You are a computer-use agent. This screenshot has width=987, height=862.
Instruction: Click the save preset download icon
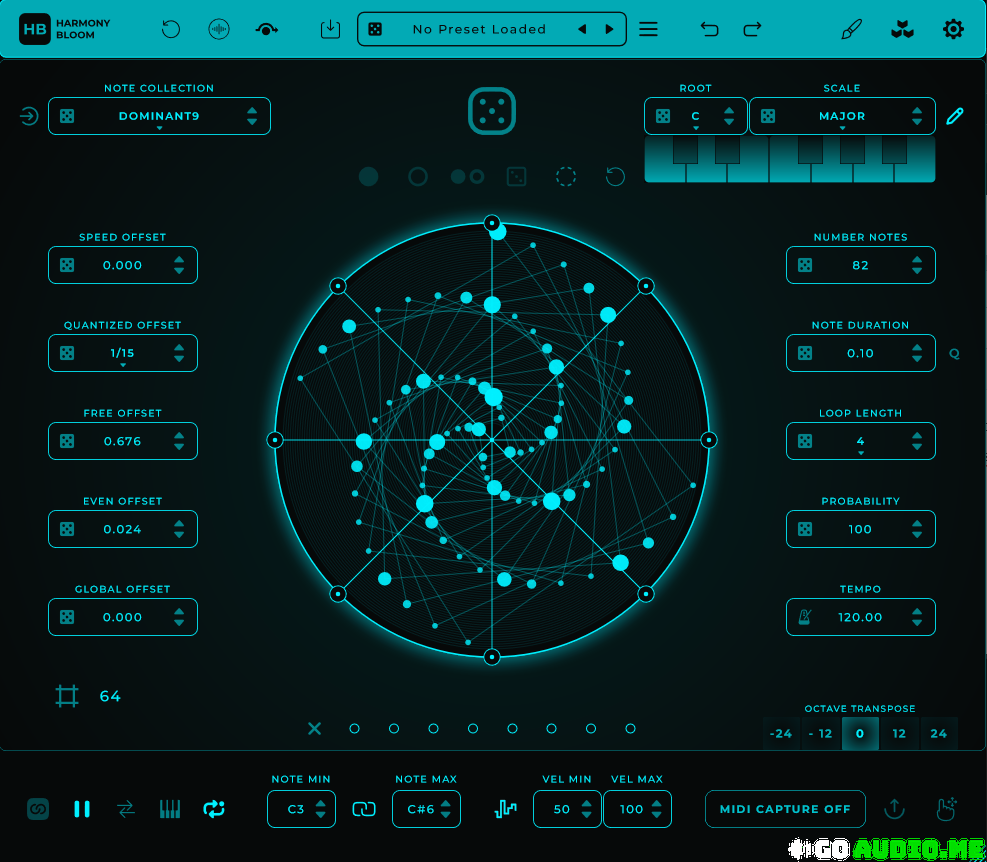point(330,29)
